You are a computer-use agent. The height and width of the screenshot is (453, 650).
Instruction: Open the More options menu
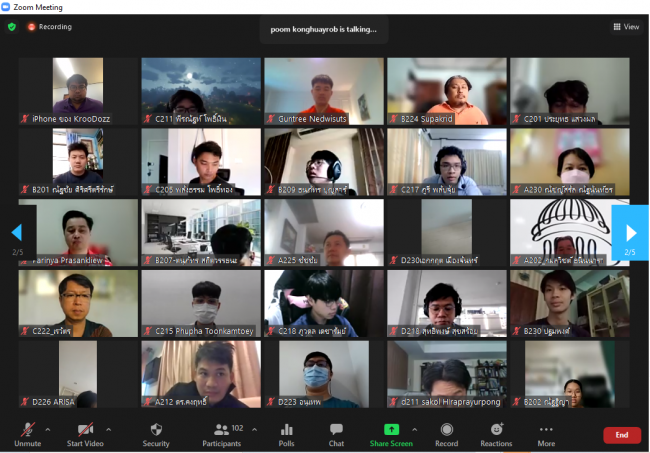(545, 434)
